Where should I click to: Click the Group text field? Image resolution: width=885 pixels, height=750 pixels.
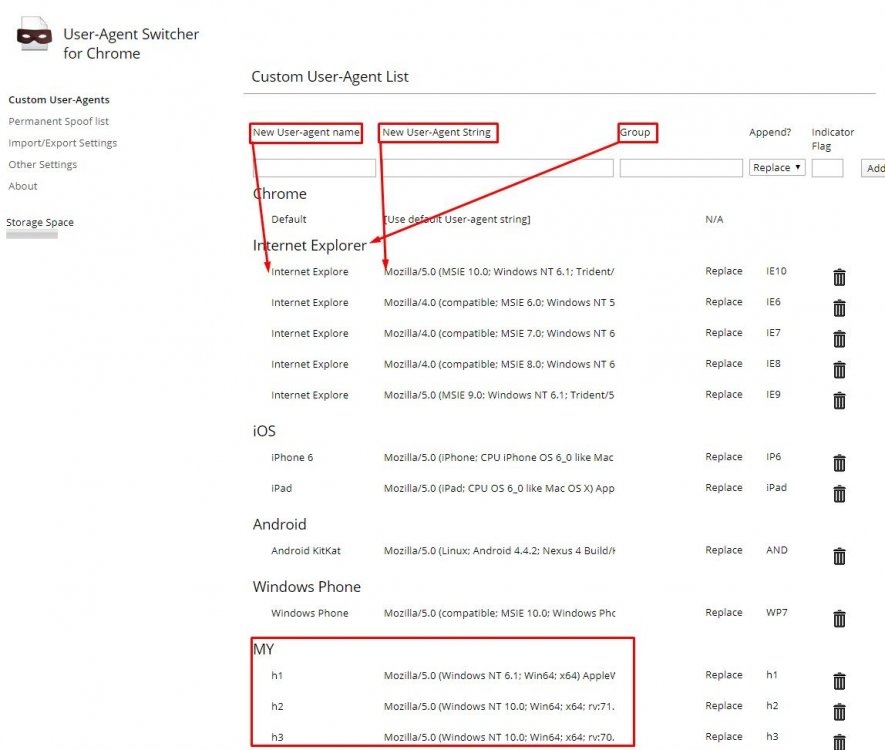[681, 168]
